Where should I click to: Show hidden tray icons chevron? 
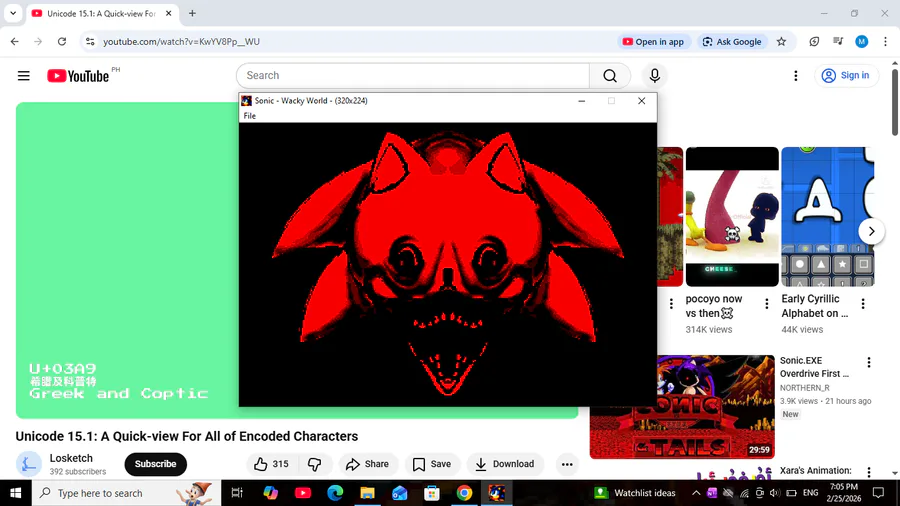(696, 493)
